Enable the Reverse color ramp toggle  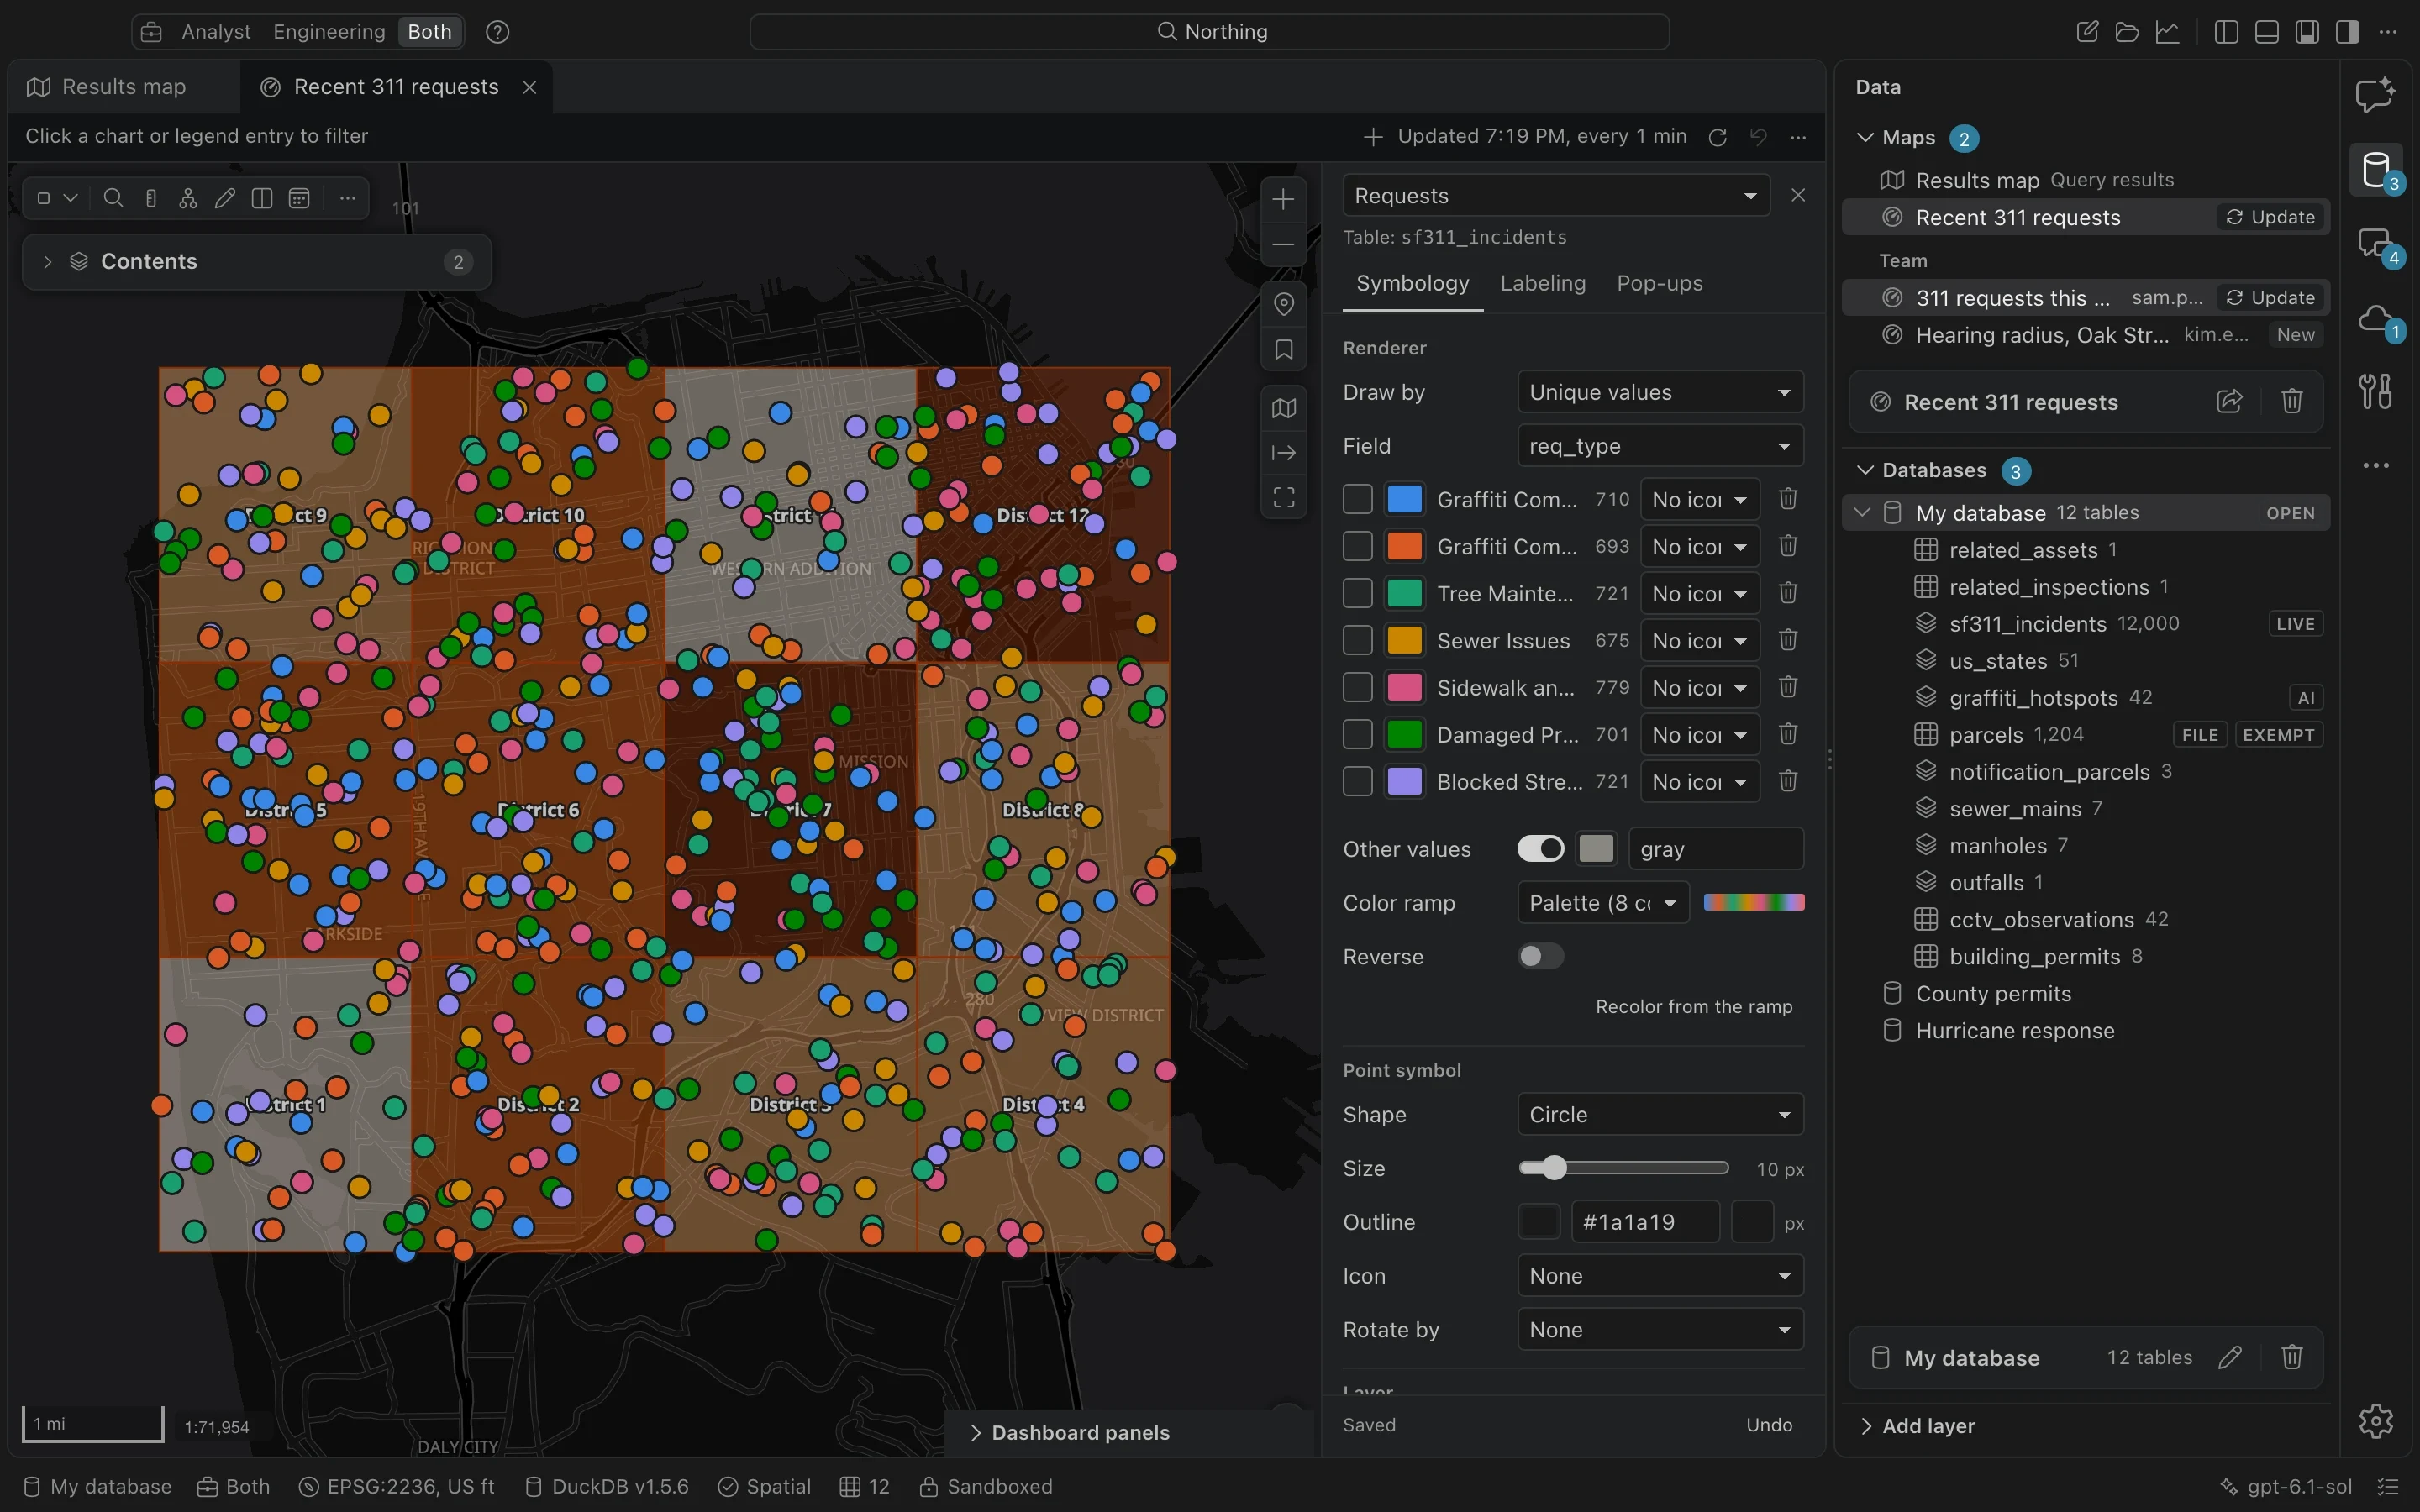coord(1541,956)
